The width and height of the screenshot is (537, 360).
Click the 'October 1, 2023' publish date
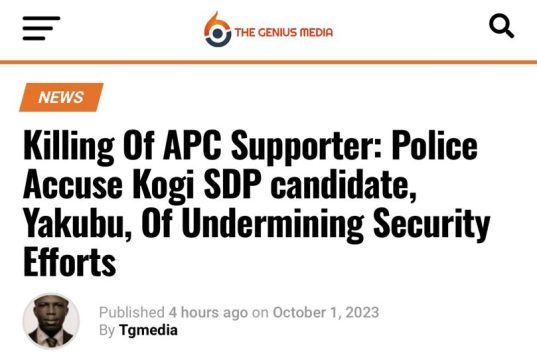326,312
